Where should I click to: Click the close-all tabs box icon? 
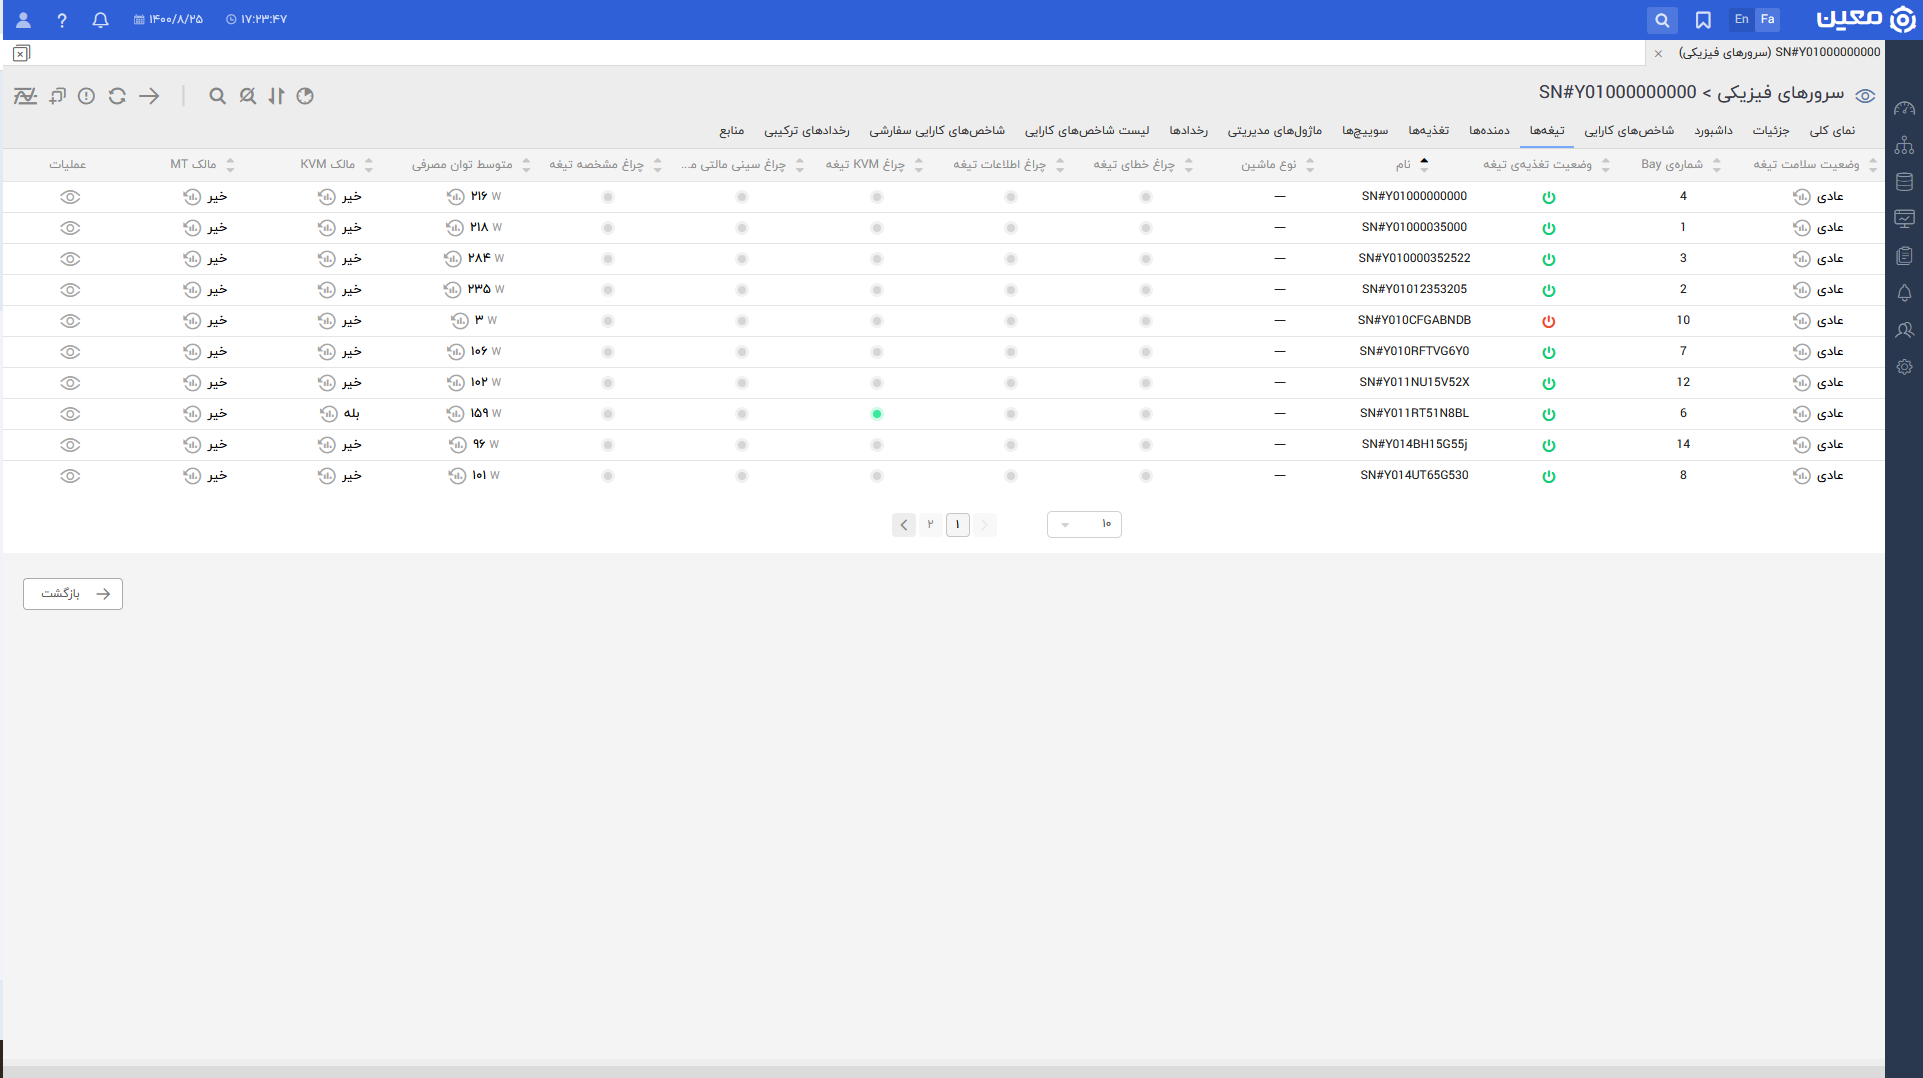(21, 53)
